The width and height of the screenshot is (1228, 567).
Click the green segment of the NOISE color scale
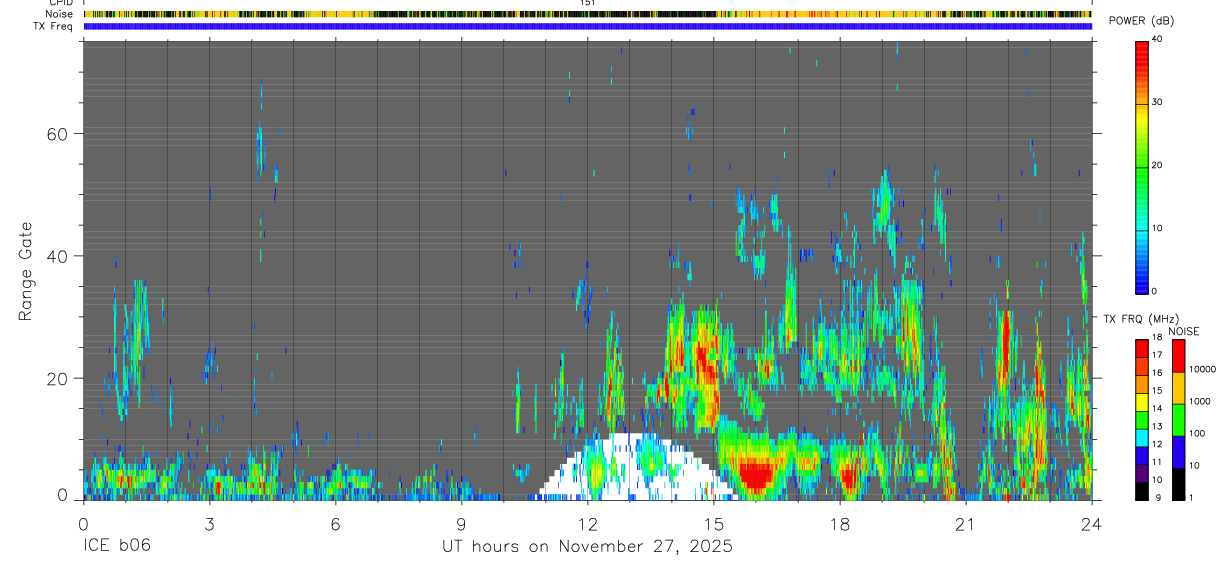click(x=1178, y=420)
